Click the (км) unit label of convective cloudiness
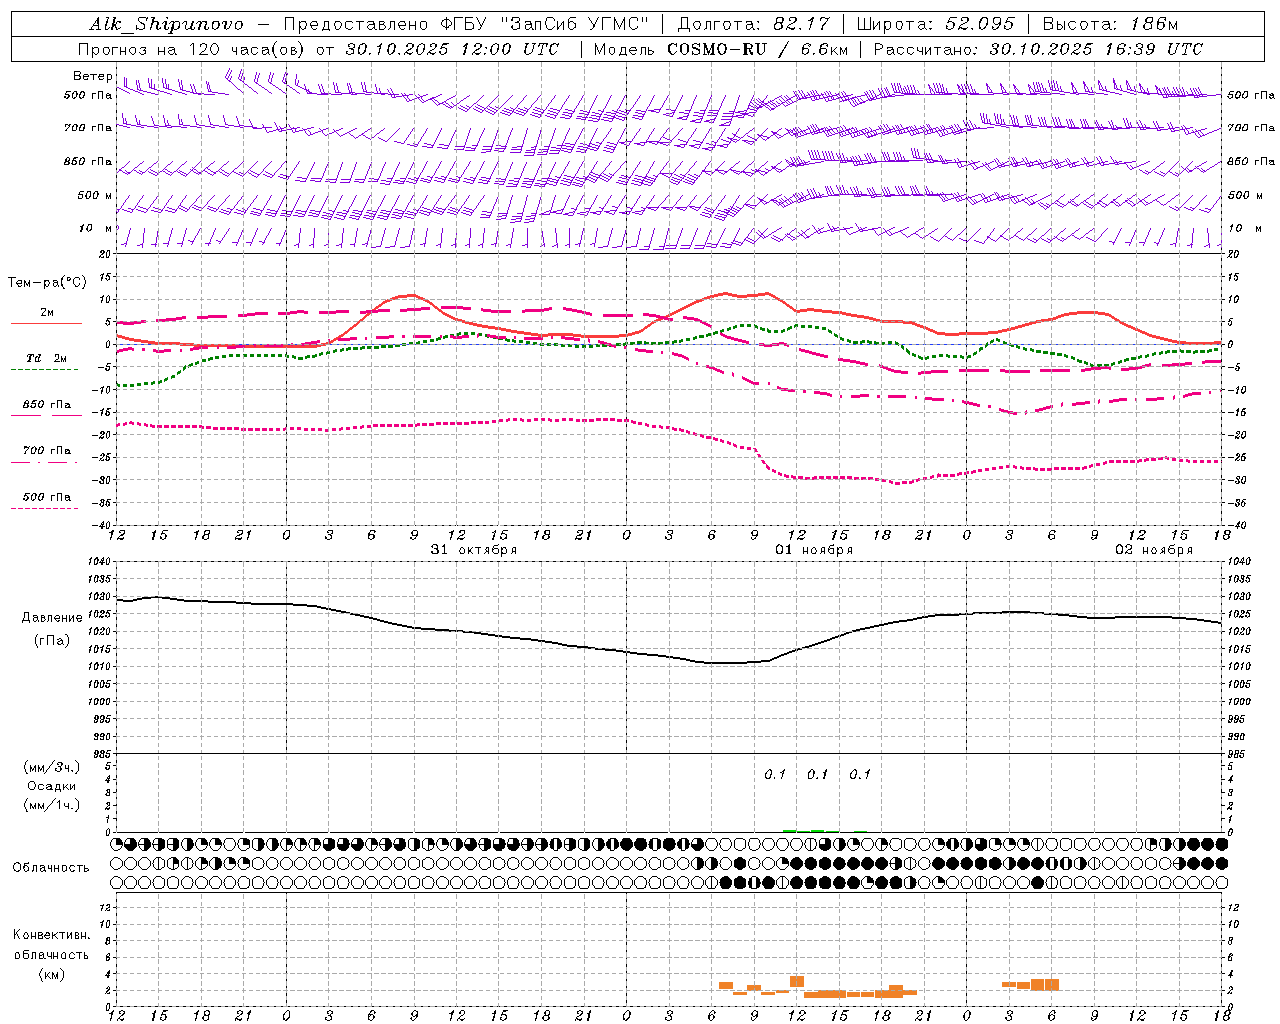The height and width of the screenshot is (1024, 1280). click(51, 974)
